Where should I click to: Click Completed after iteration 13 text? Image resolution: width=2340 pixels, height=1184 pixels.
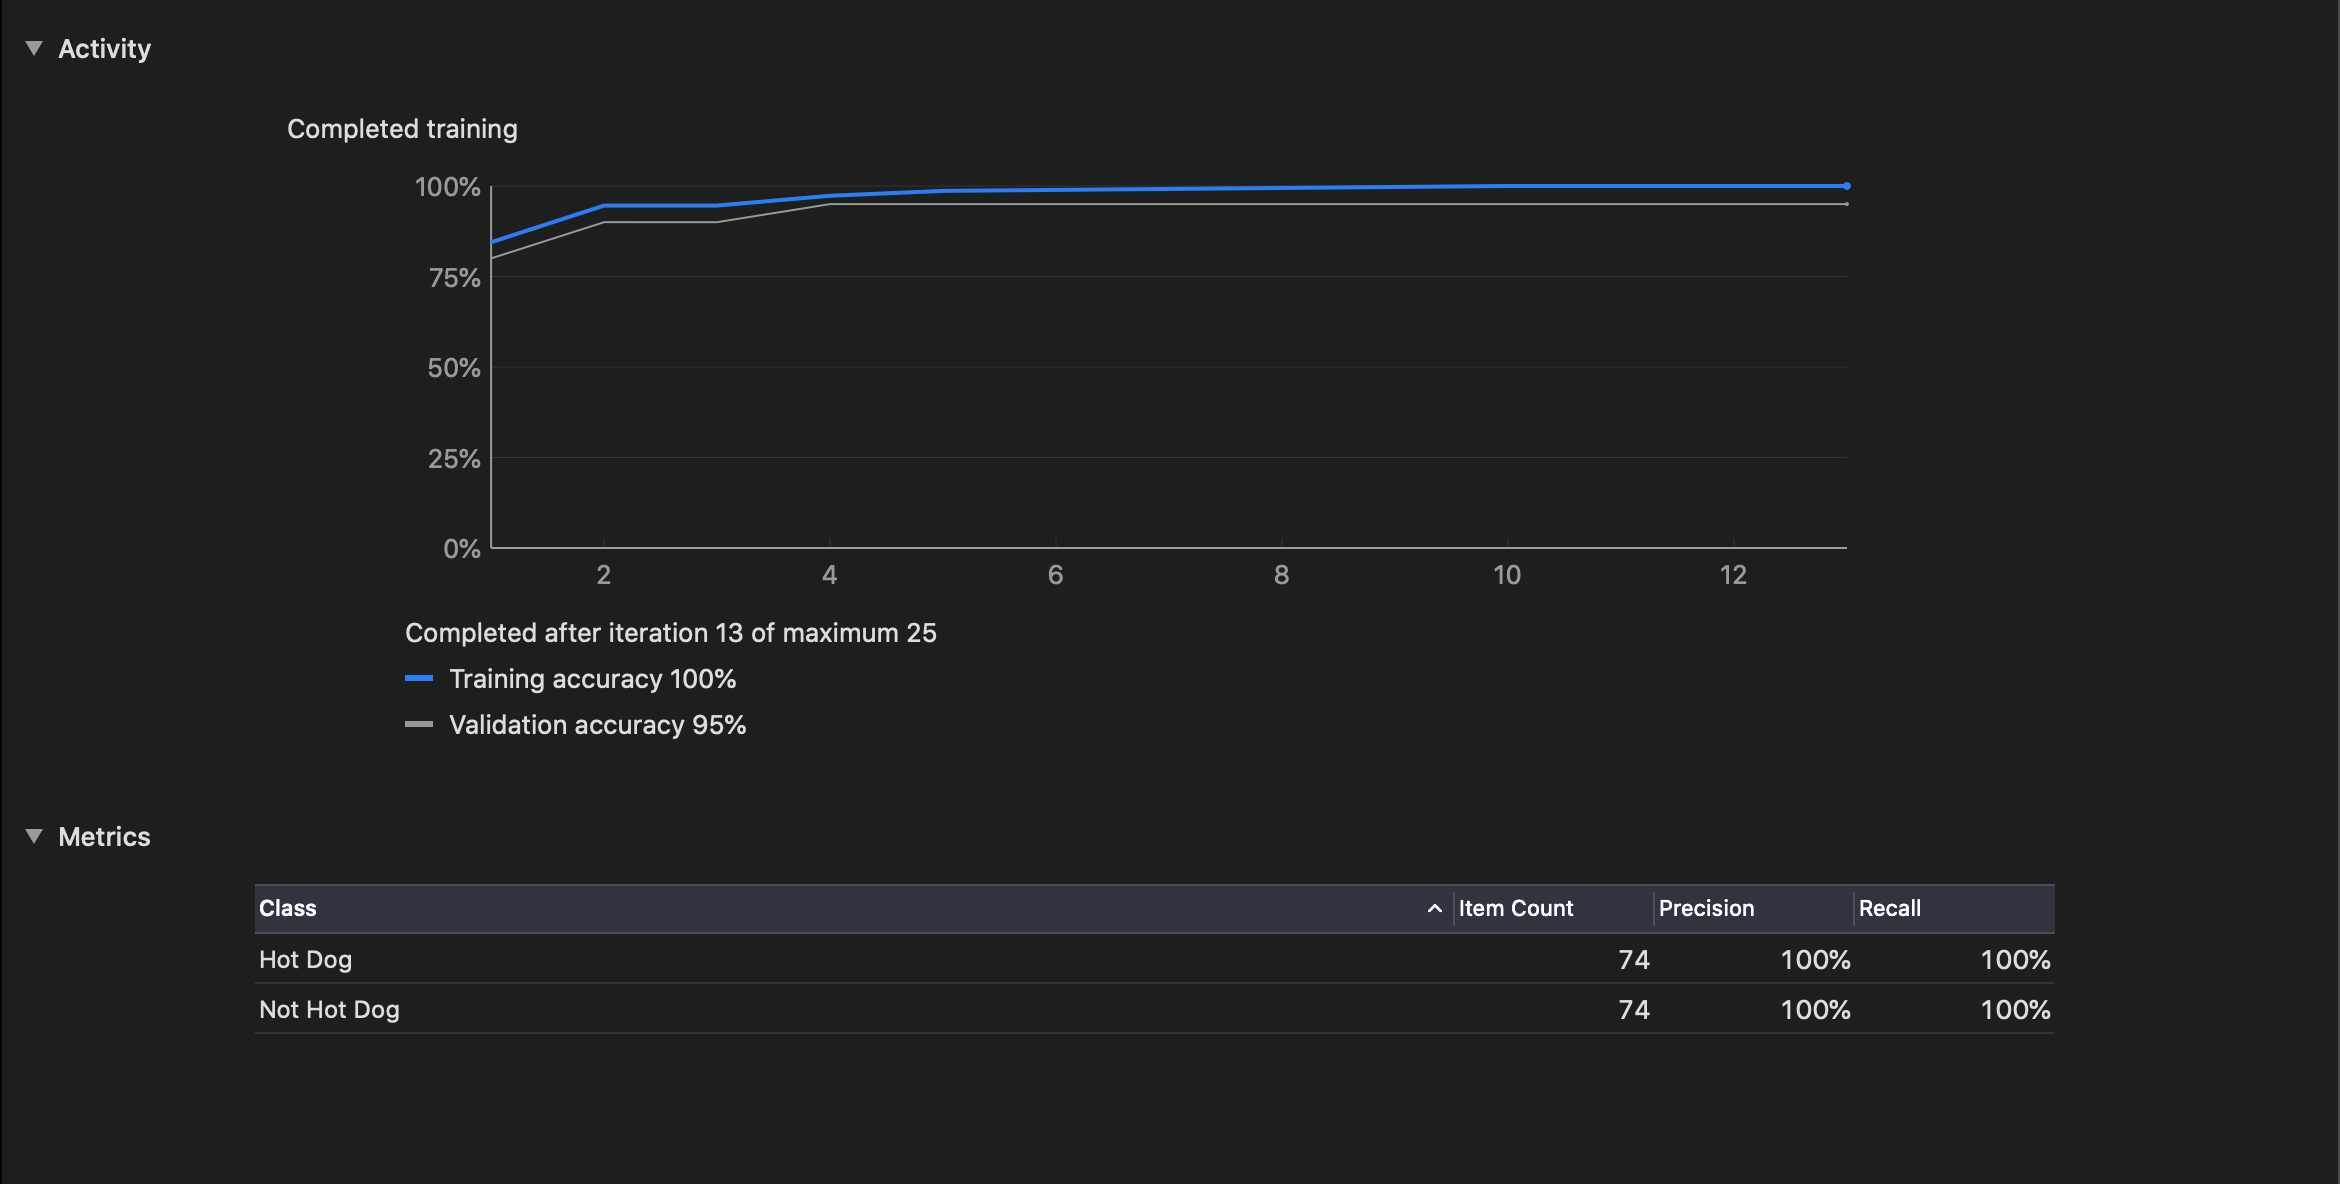pyautogui.click(x=670, y=633)
